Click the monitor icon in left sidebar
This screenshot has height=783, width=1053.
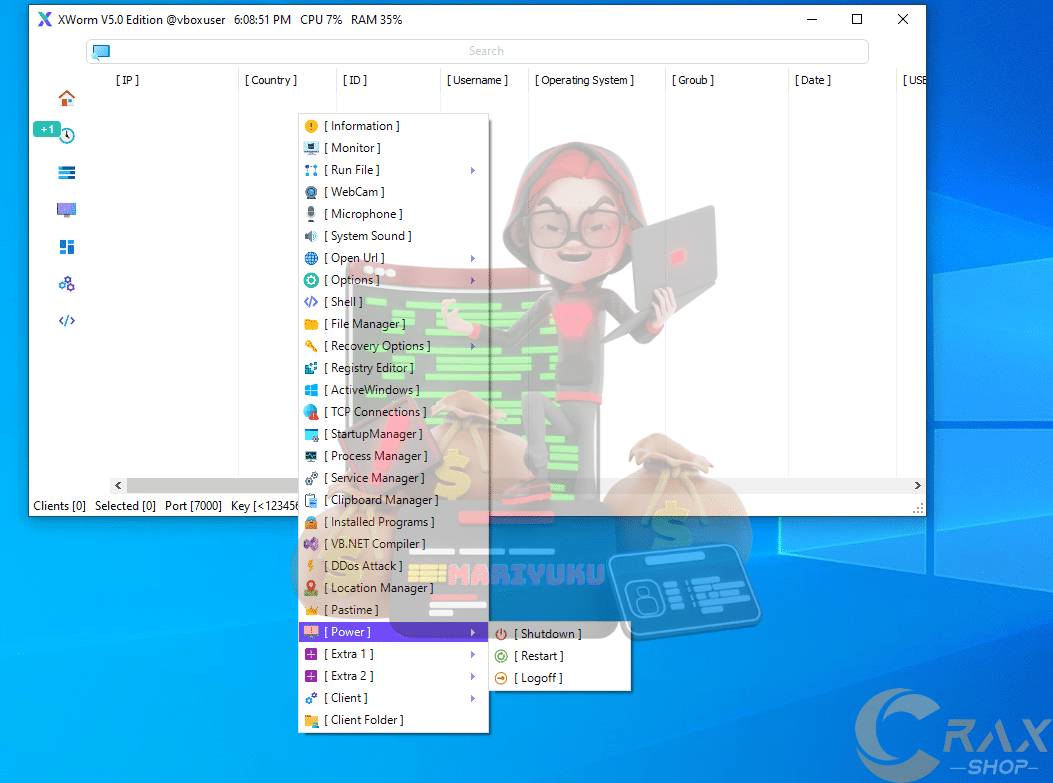[67, 210]
